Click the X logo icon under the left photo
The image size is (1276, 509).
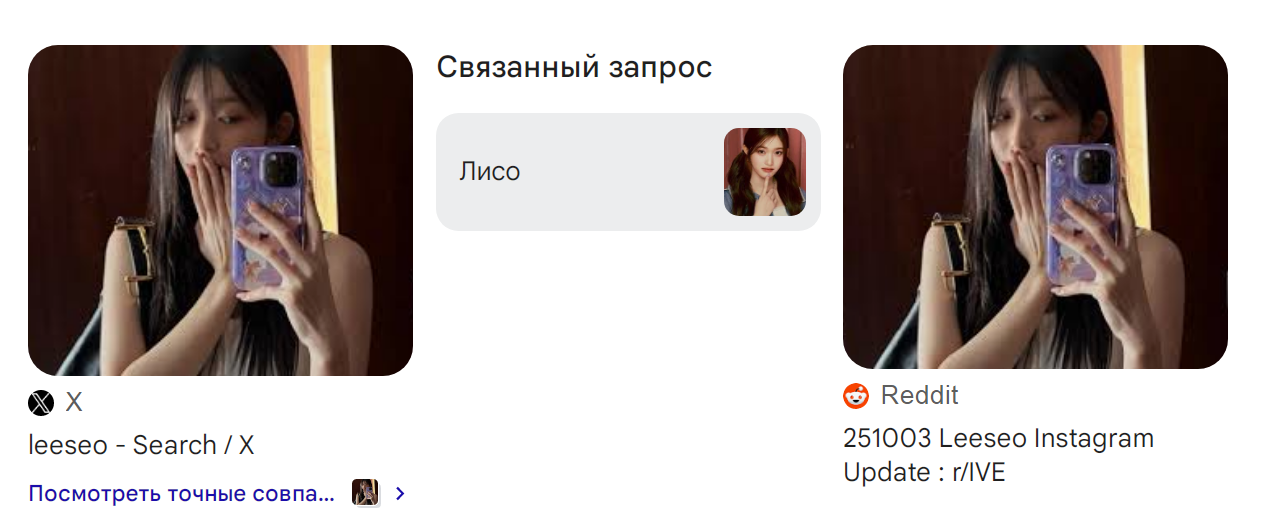[x=41, y=403]
